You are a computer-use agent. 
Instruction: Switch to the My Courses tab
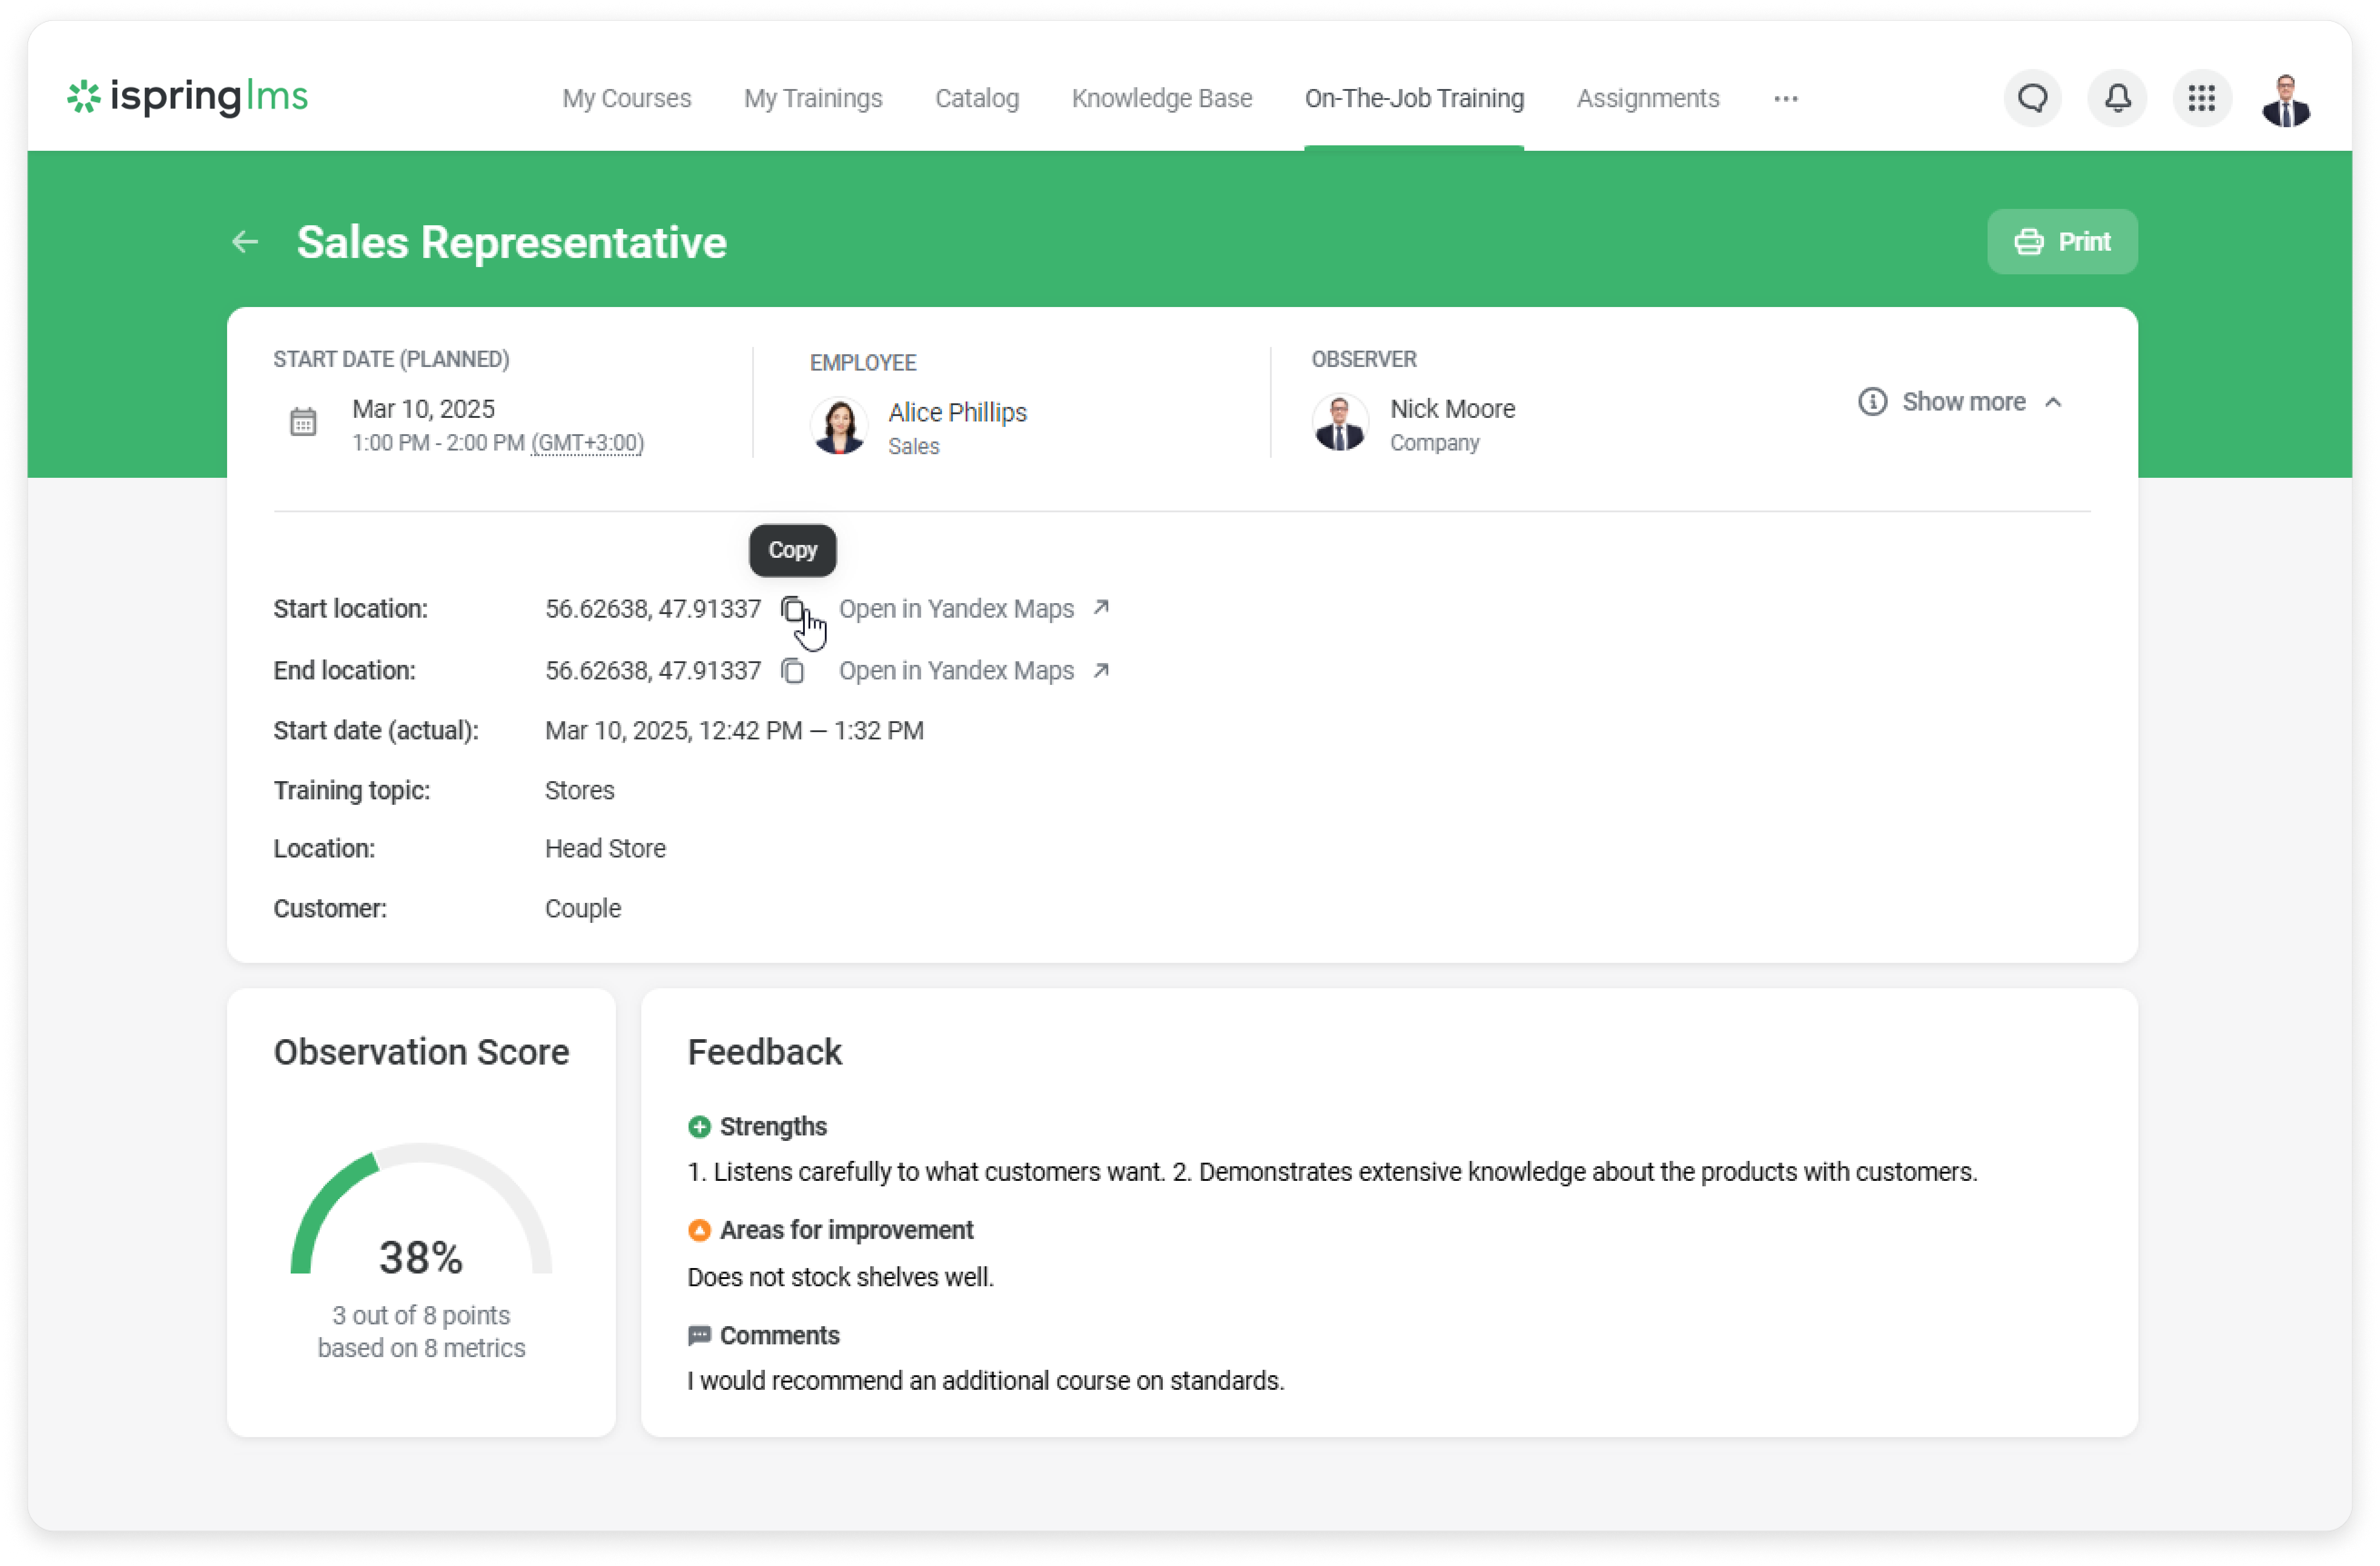pos(626,98)
